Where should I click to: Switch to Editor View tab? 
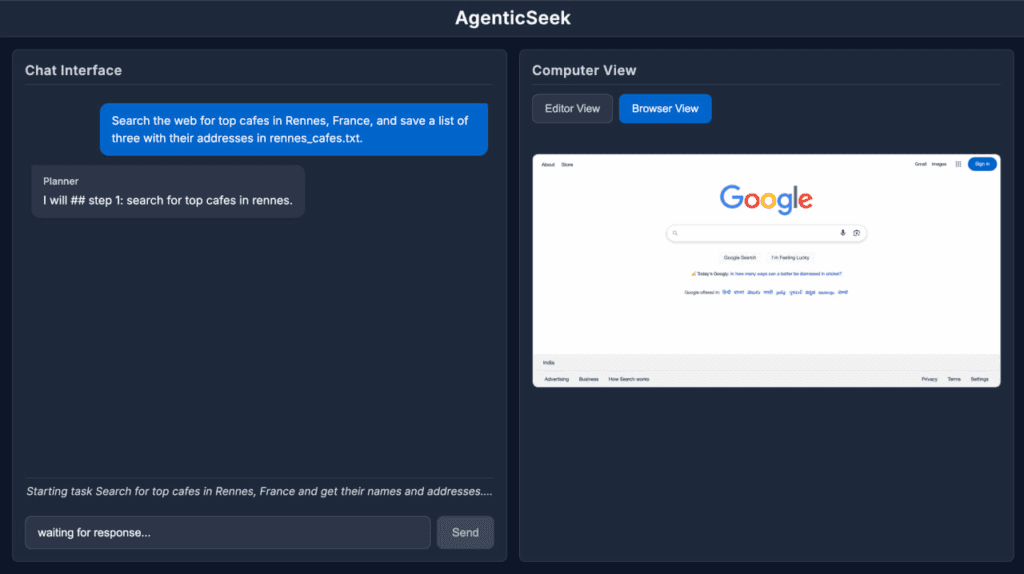[572, 108]
